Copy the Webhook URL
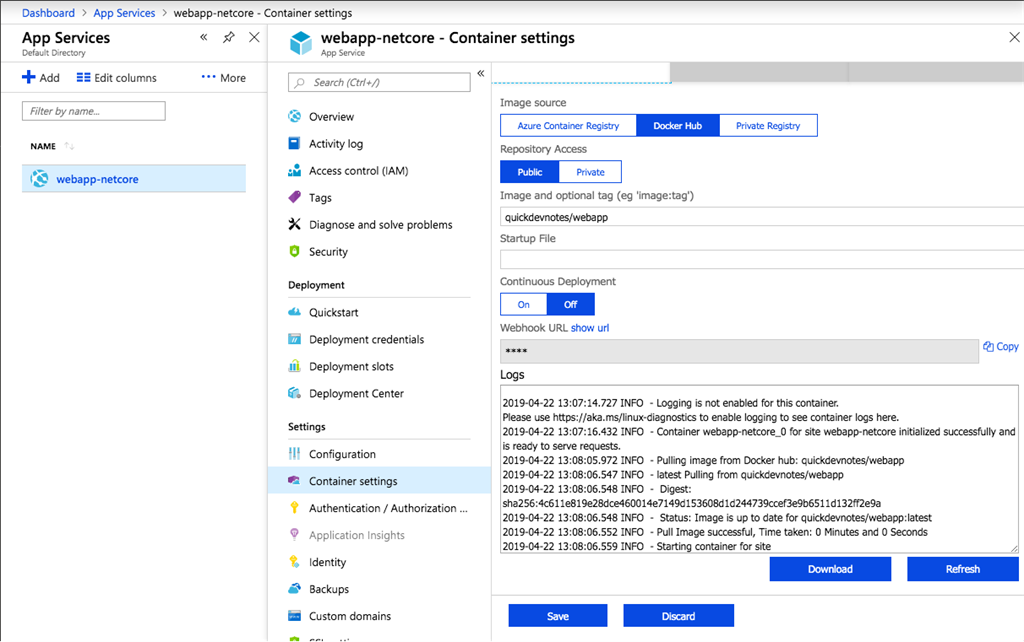 click(999, 346)
